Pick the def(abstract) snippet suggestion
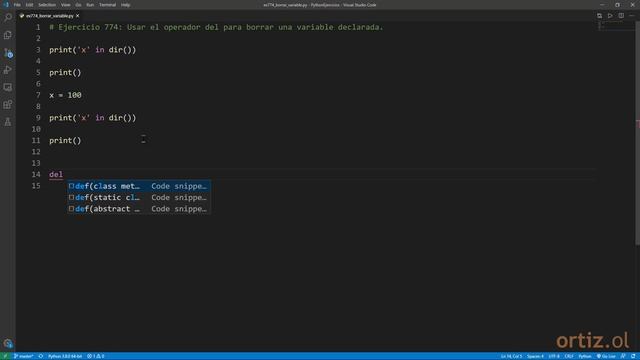Image resolution: width=640 pixels, height=360 pixels. click(x=139, y=209)
